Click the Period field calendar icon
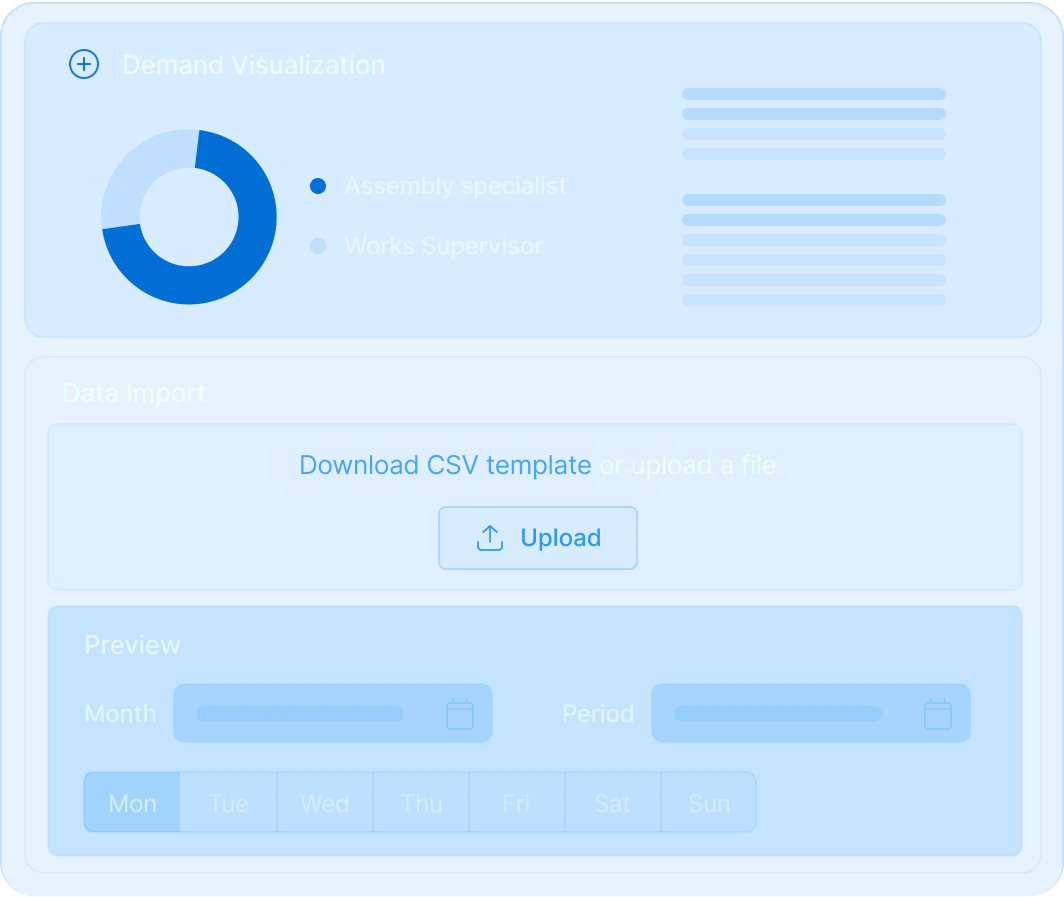The height and width of the screenshot is (897, 1064). (938, 714)
